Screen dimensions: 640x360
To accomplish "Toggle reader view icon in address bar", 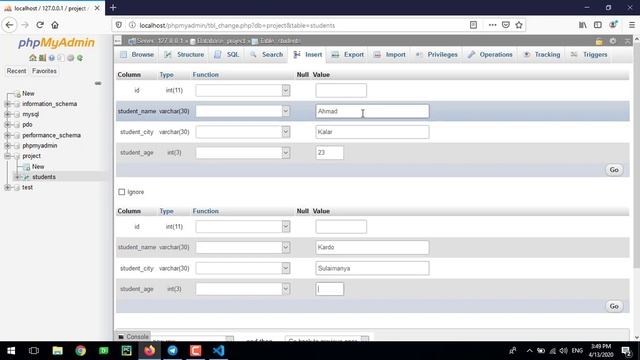I will coord(473,25).
